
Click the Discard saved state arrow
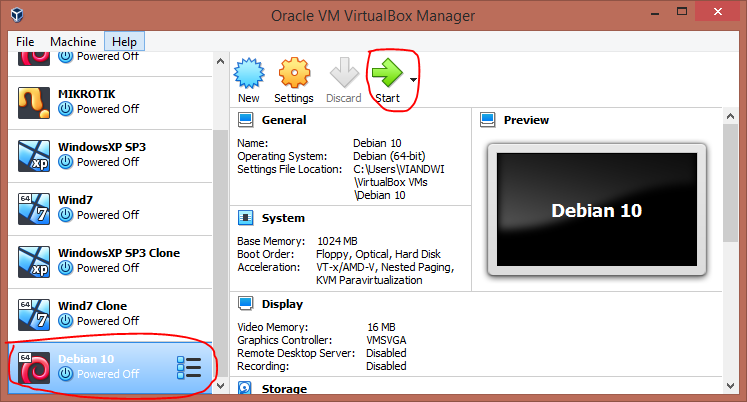344,73
